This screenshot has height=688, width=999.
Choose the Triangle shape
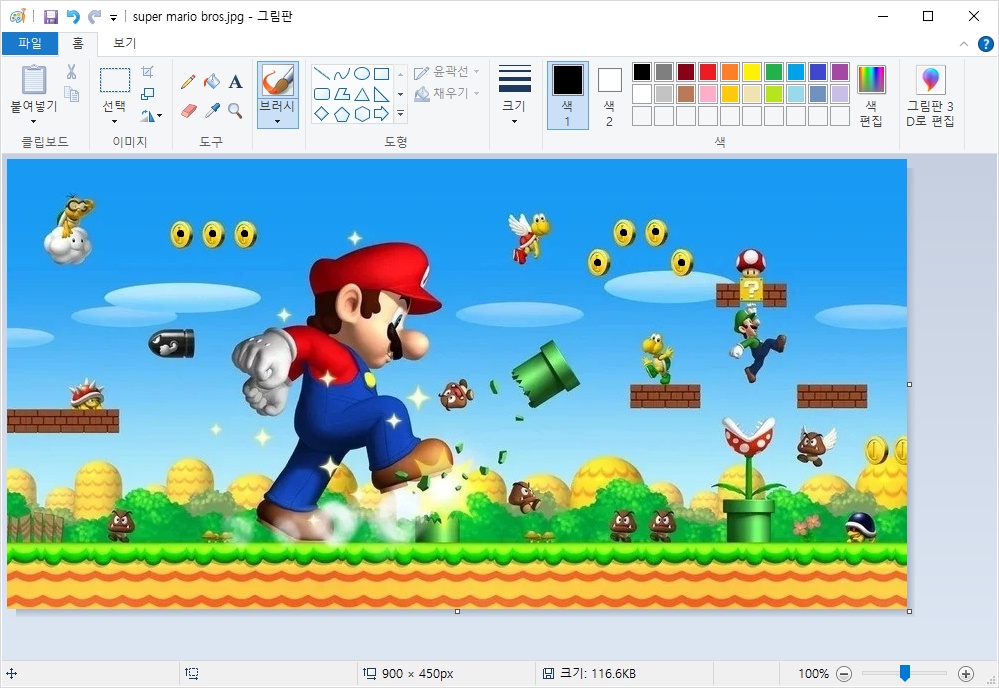click(362, 94)
